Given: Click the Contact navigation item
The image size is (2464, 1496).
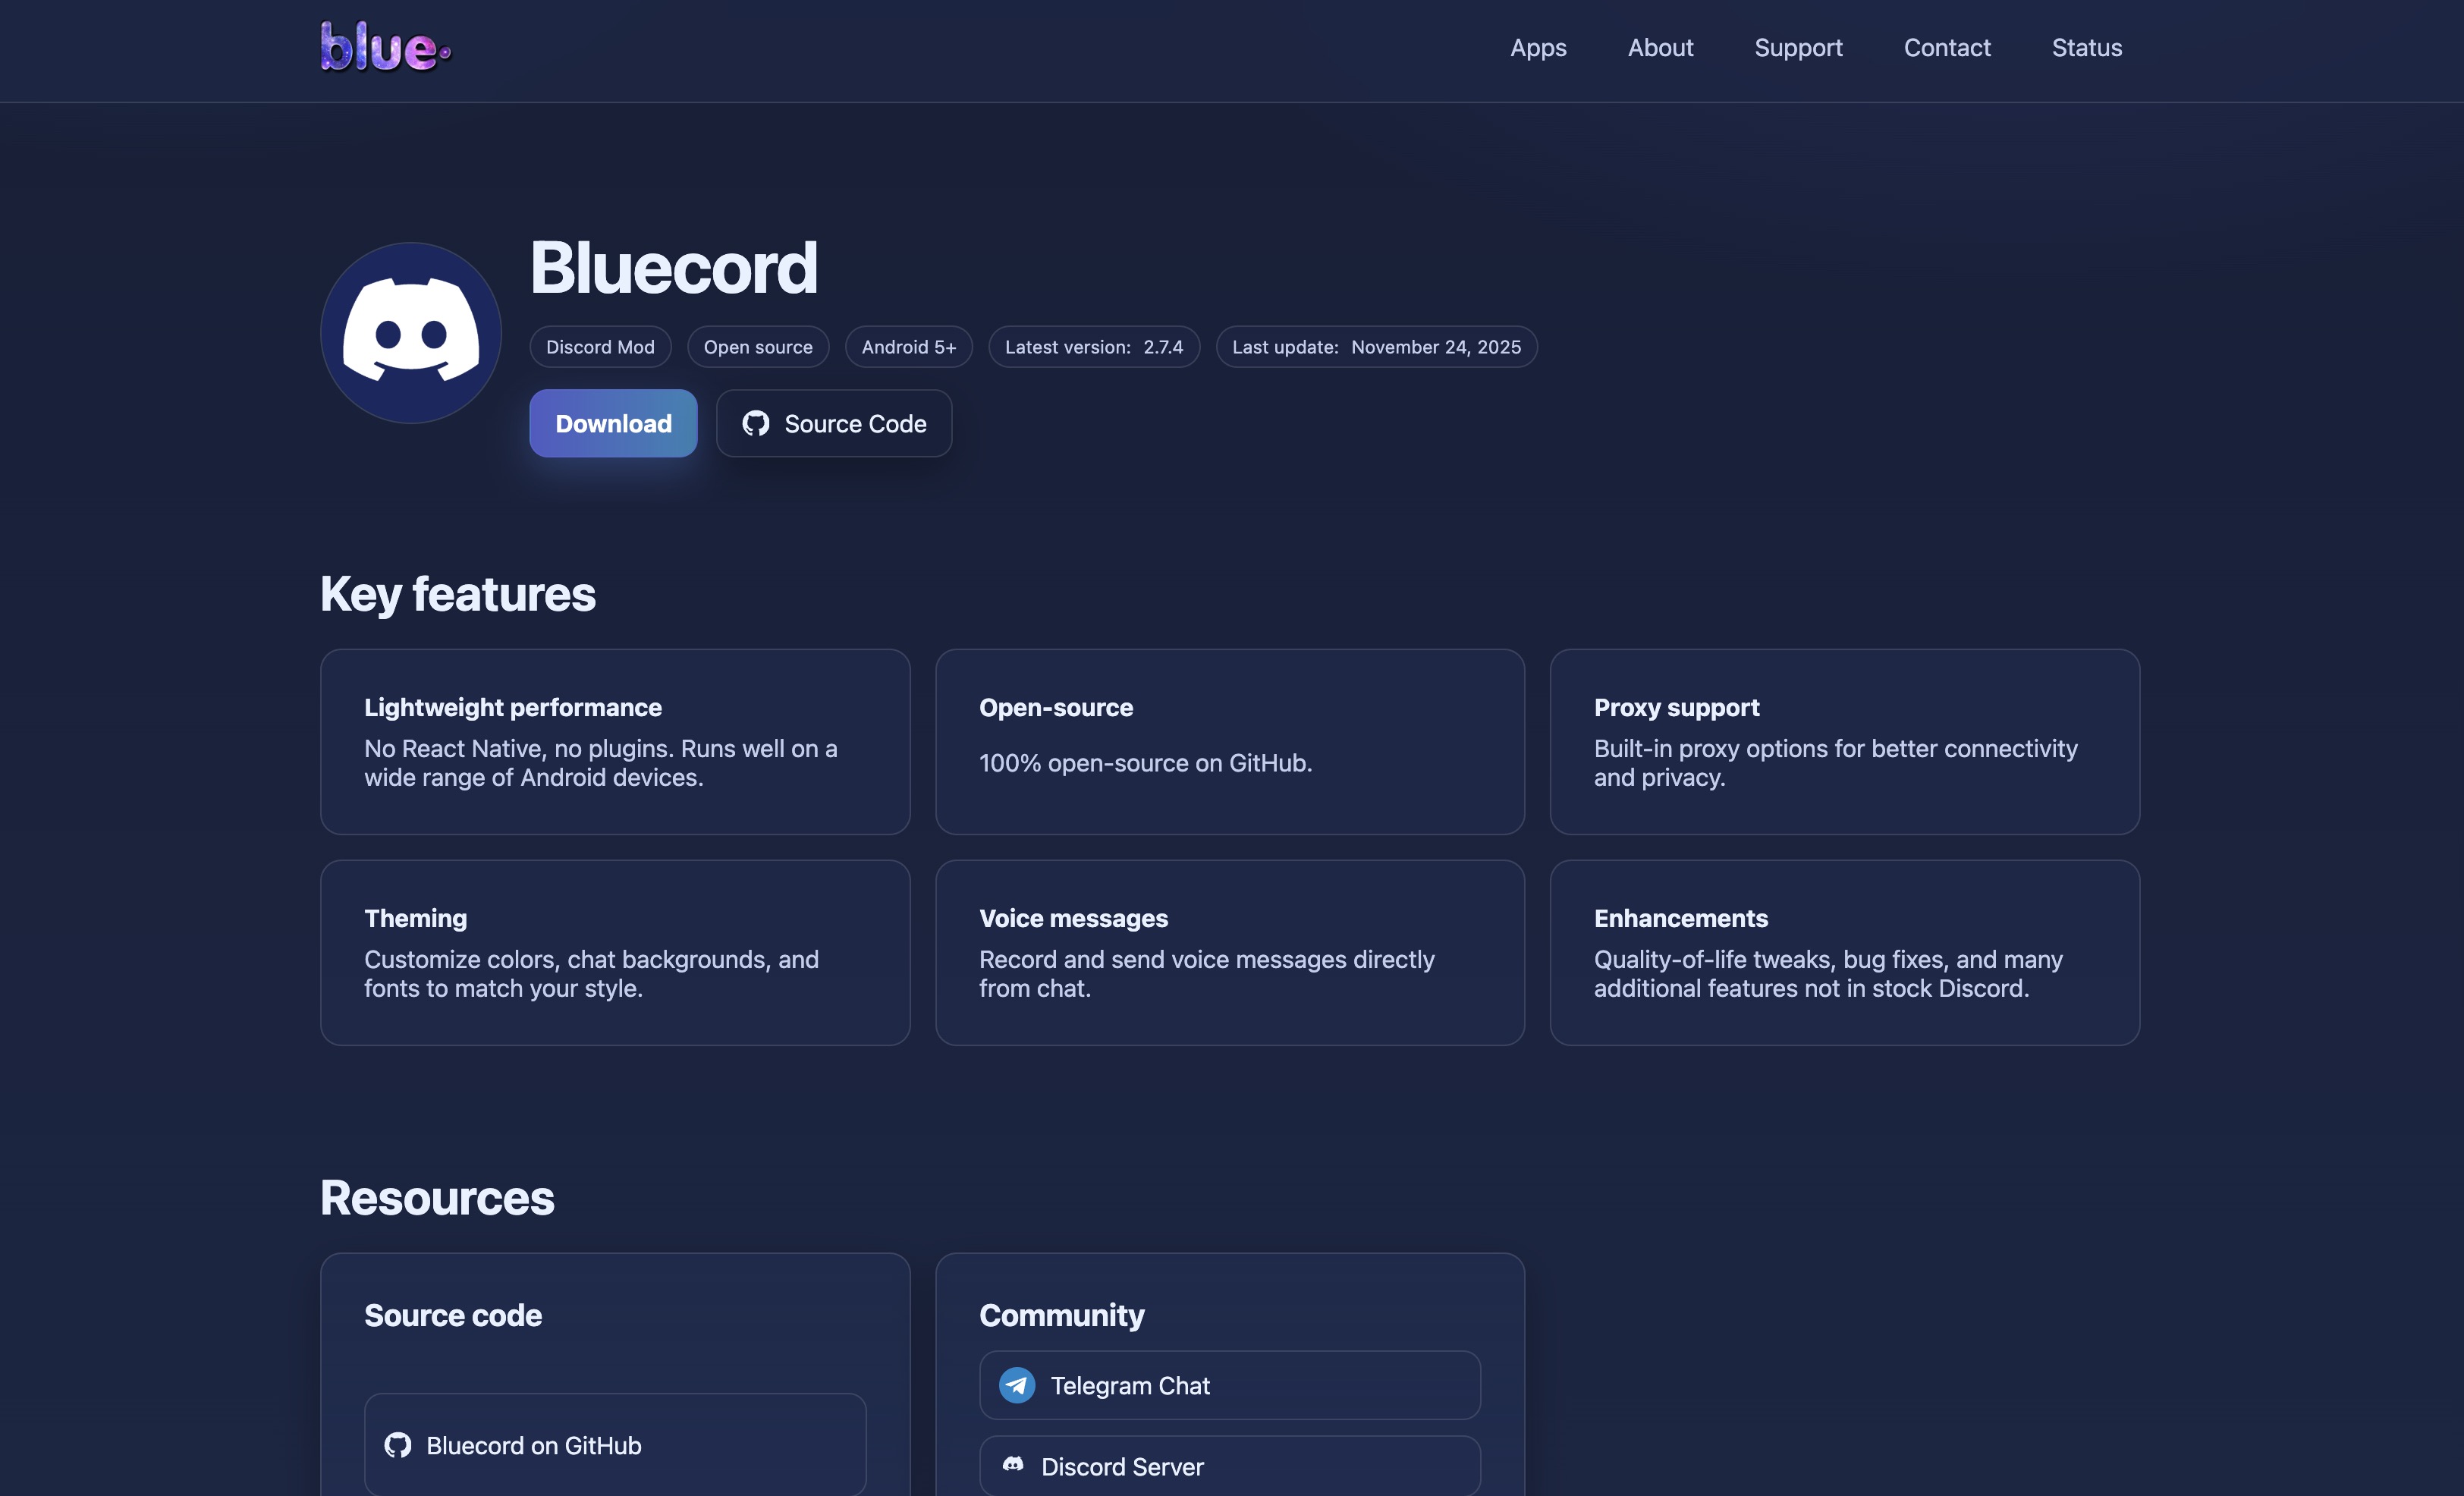Looking at the screenshot, I should [x=1947, y=47].
